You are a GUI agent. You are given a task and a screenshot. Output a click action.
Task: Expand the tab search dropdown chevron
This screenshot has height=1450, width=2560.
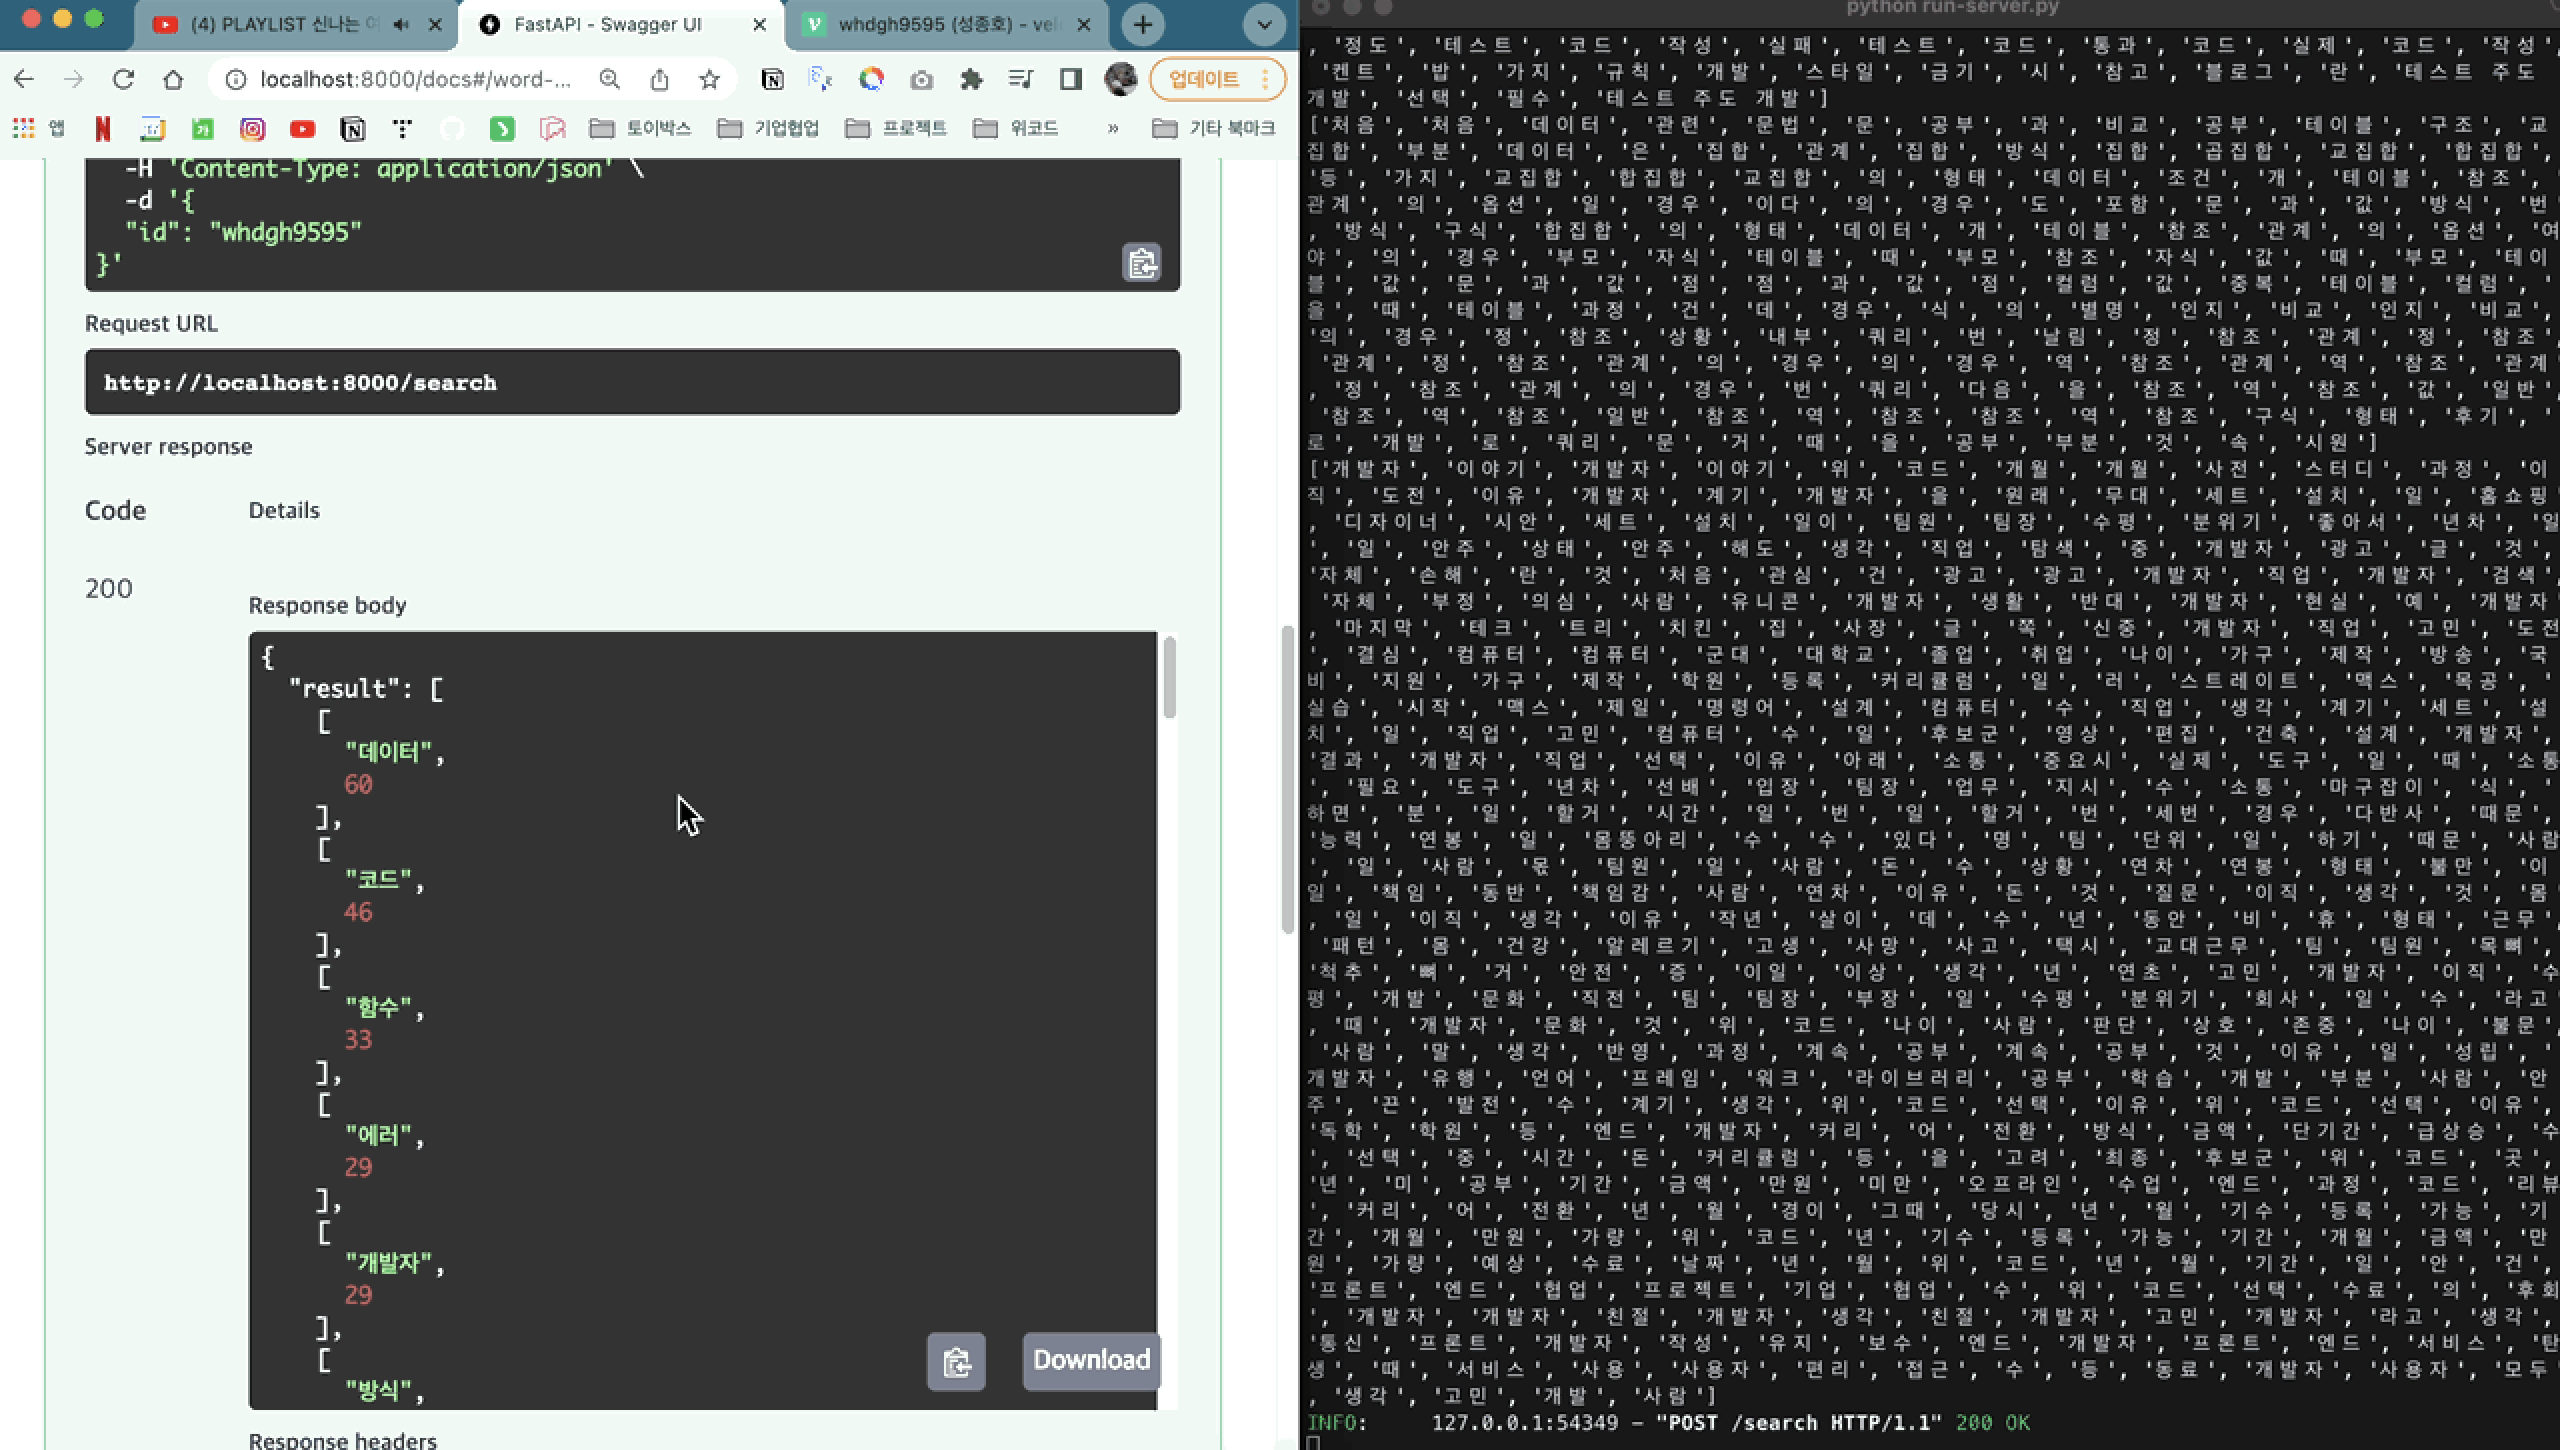1264,25
